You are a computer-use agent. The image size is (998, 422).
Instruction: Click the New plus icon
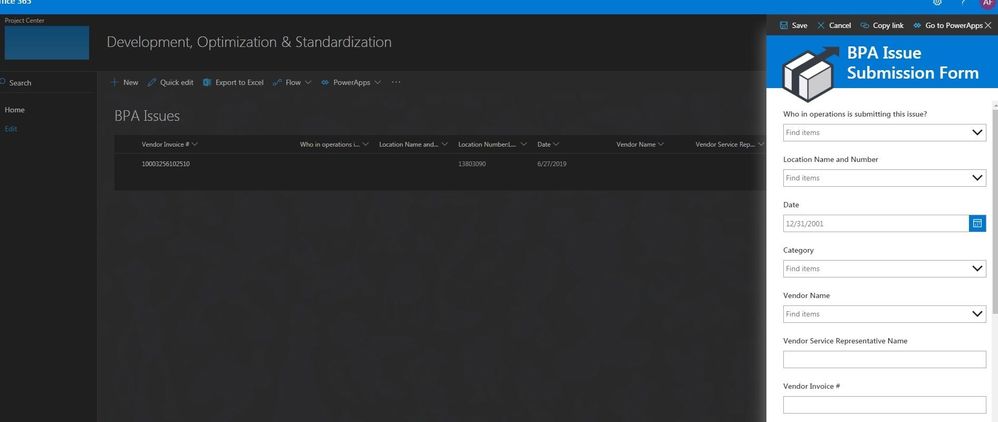(115, 82)
